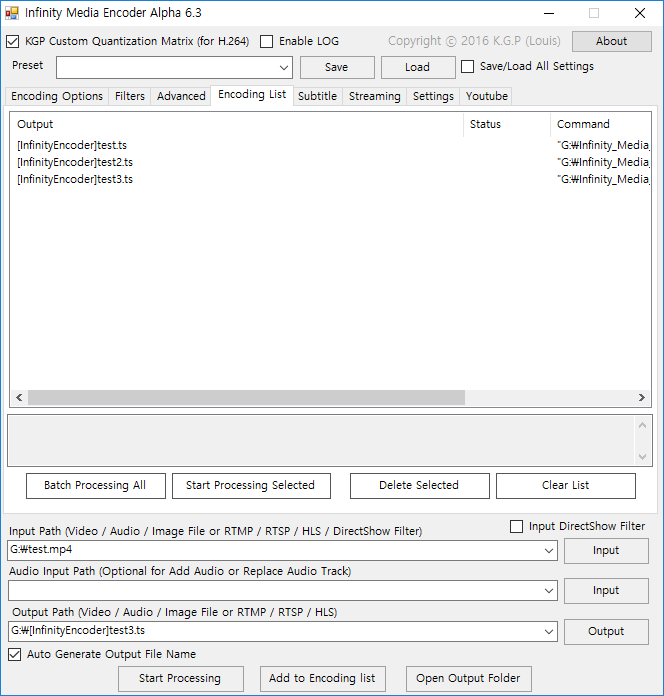Expand the Input Path dropdown arrow

pyautogui.click(x=549, y=551)
